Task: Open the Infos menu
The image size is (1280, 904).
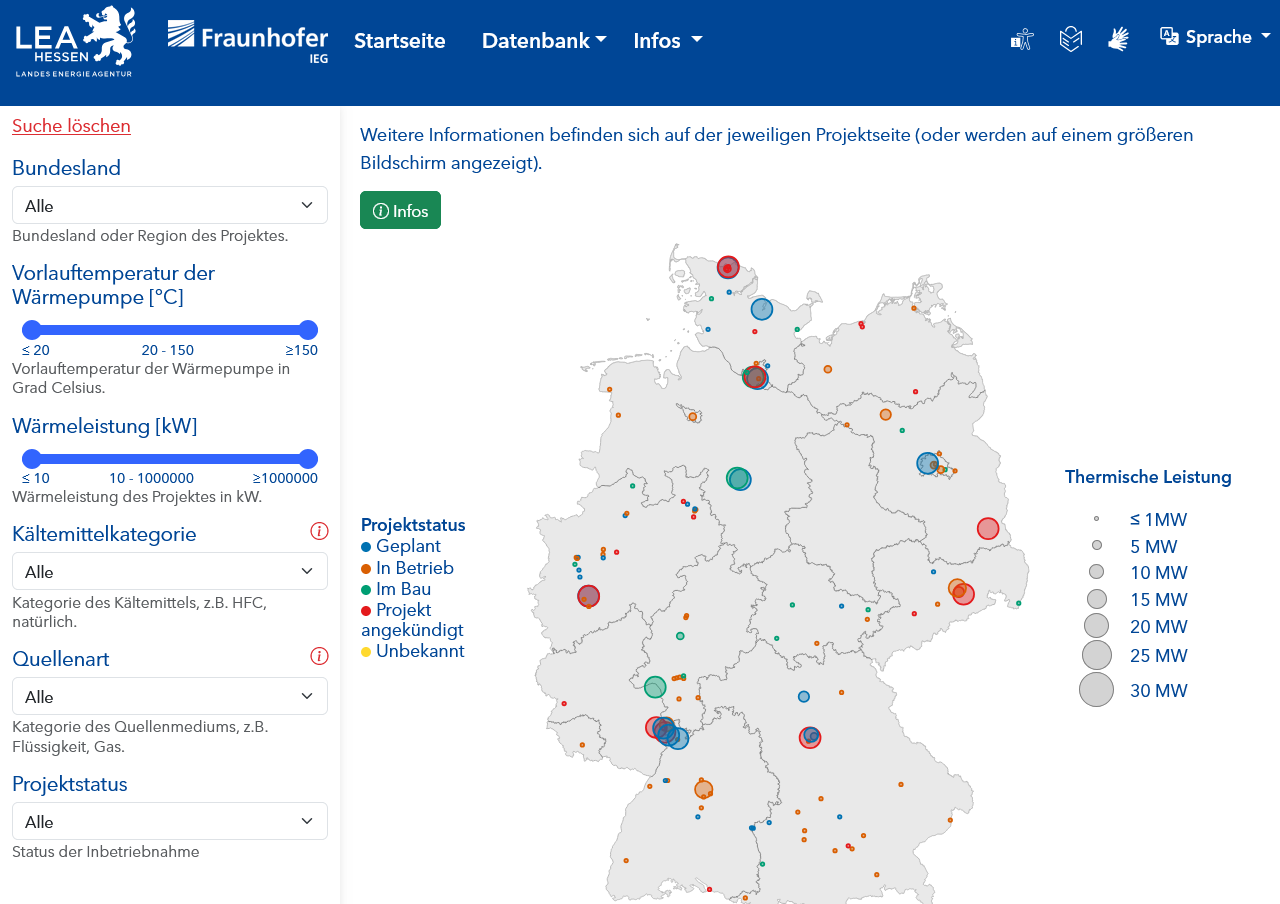Action: [667, 40]
